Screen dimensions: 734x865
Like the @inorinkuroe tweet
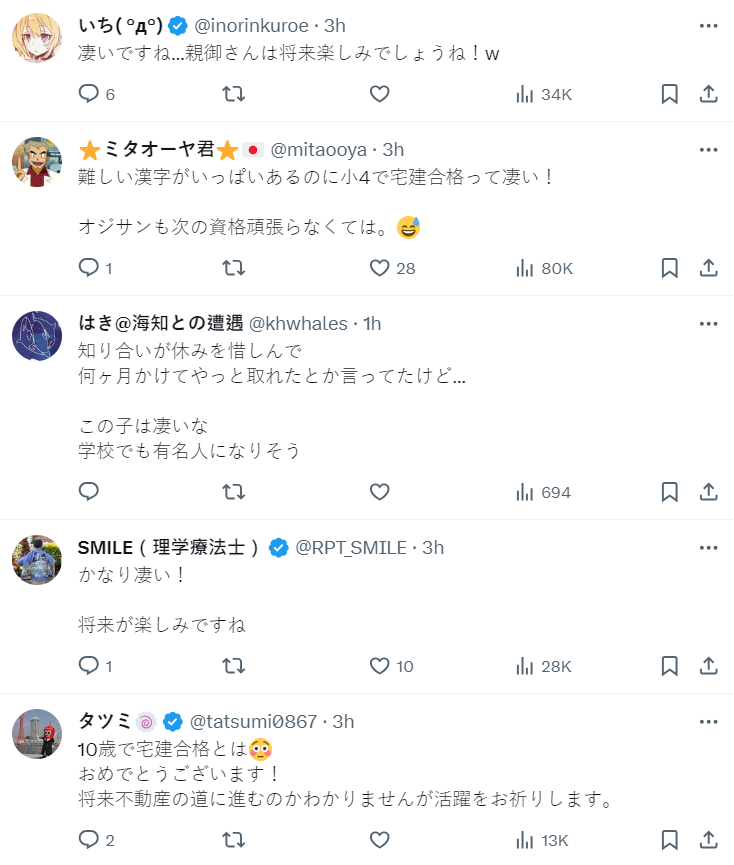pyautogui.click(x=379, y=94)
